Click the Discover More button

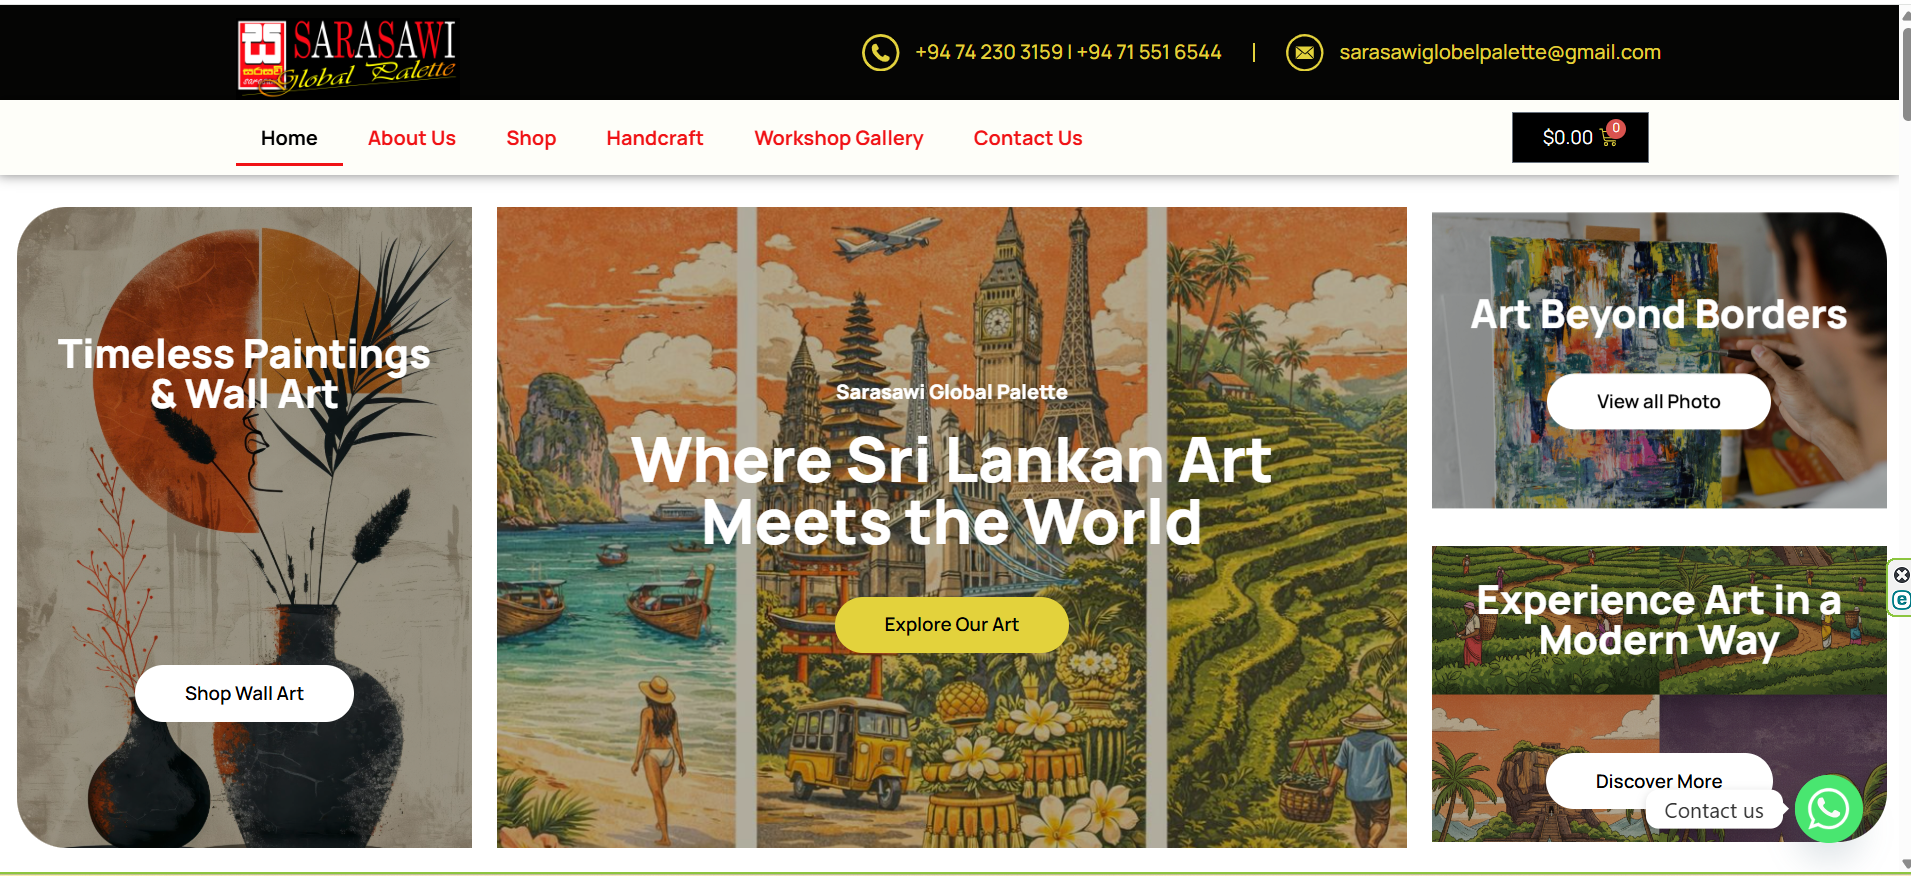(x=1658, y=781)
